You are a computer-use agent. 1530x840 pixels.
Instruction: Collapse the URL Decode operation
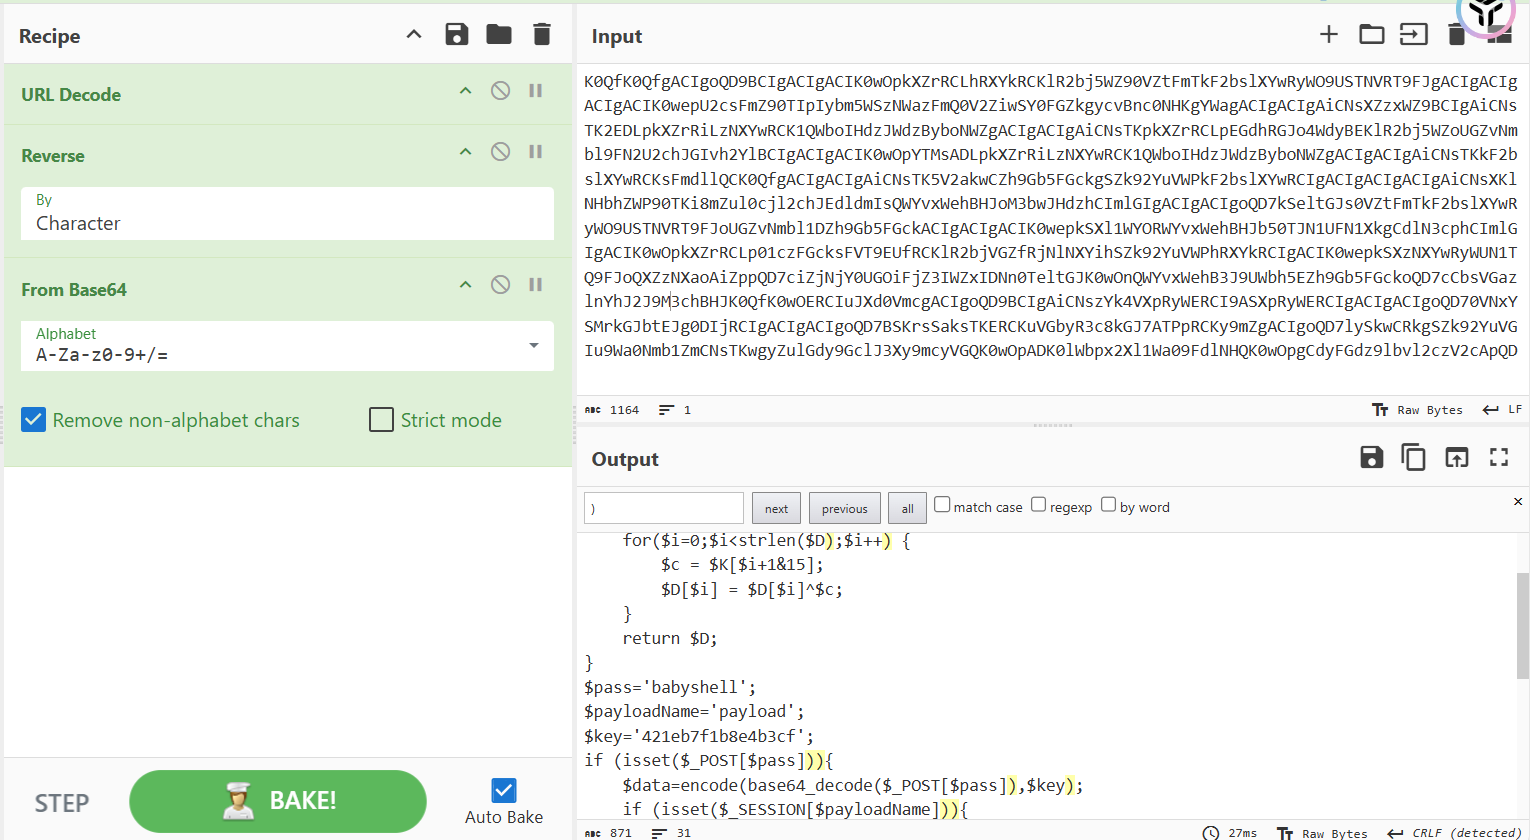[465, 91]
